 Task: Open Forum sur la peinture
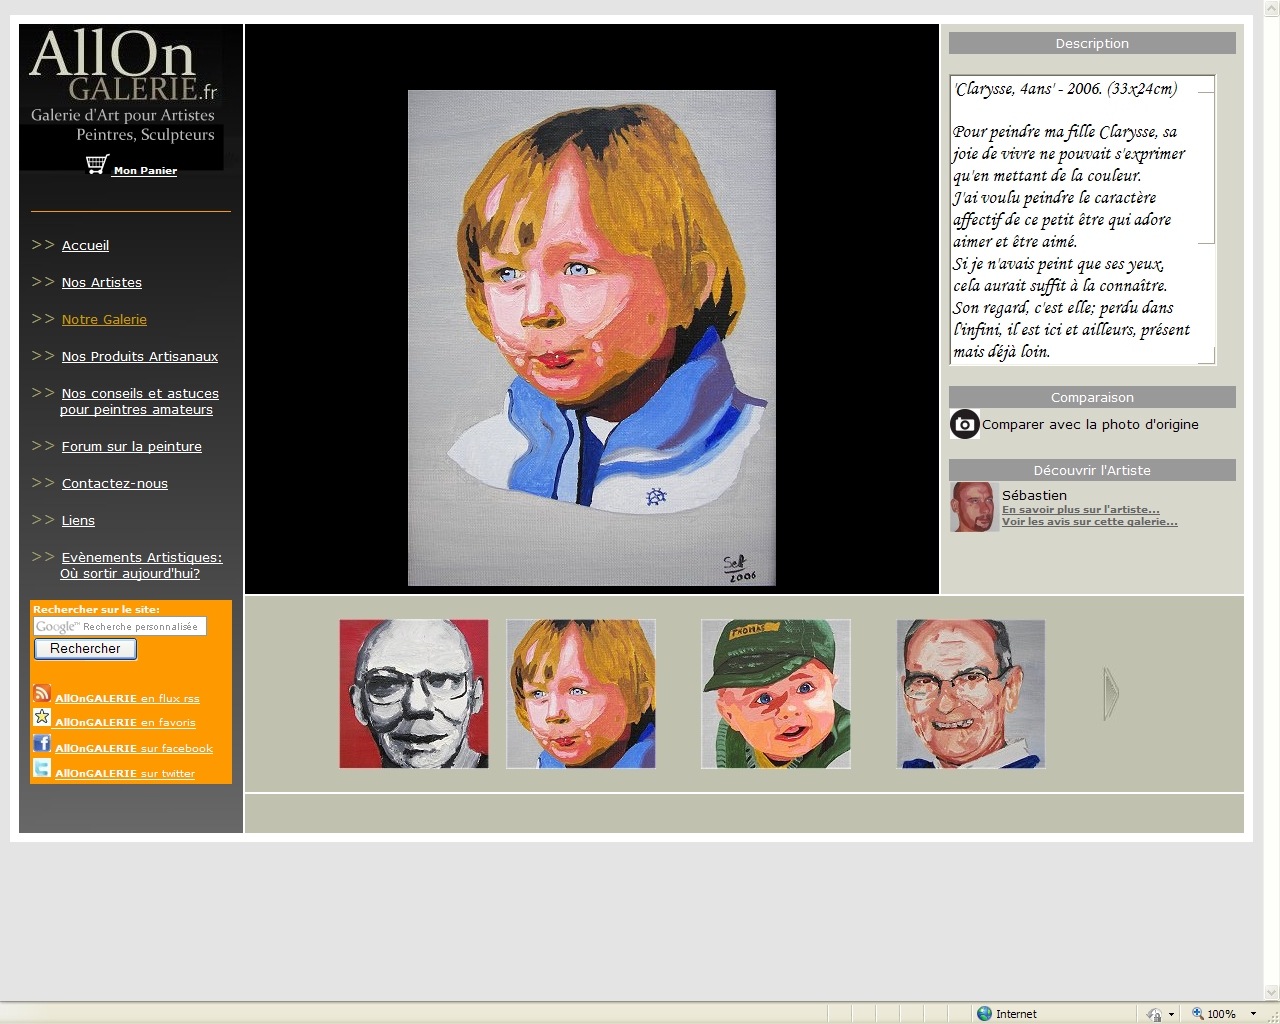click(x=131, y=447)
